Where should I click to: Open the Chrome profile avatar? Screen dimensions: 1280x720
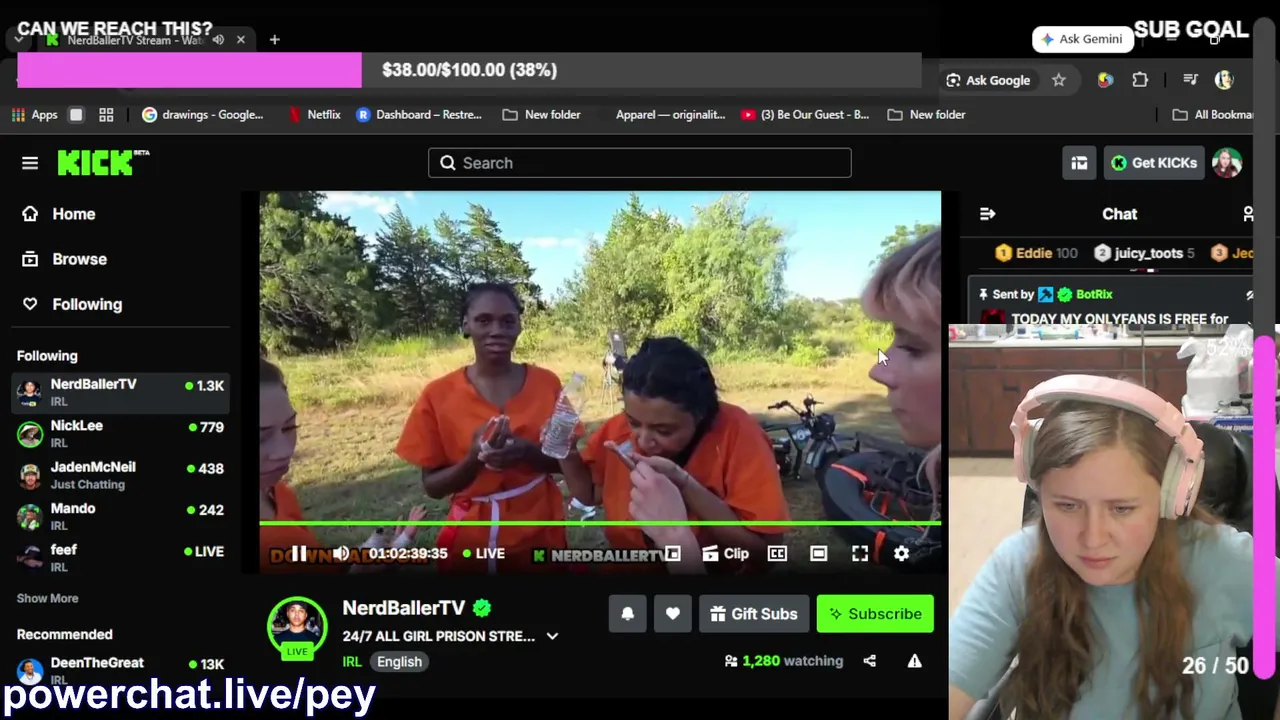[x=1224, y=80]
